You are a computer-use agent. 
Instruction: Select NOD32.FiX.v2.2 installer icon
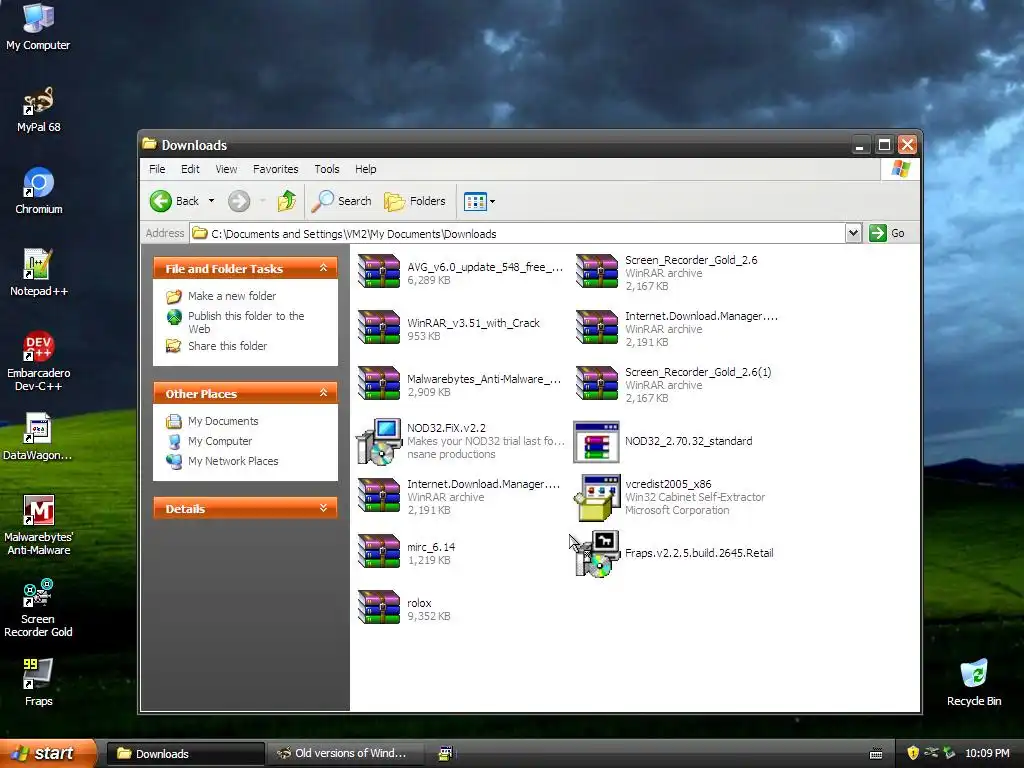(379, 441)
